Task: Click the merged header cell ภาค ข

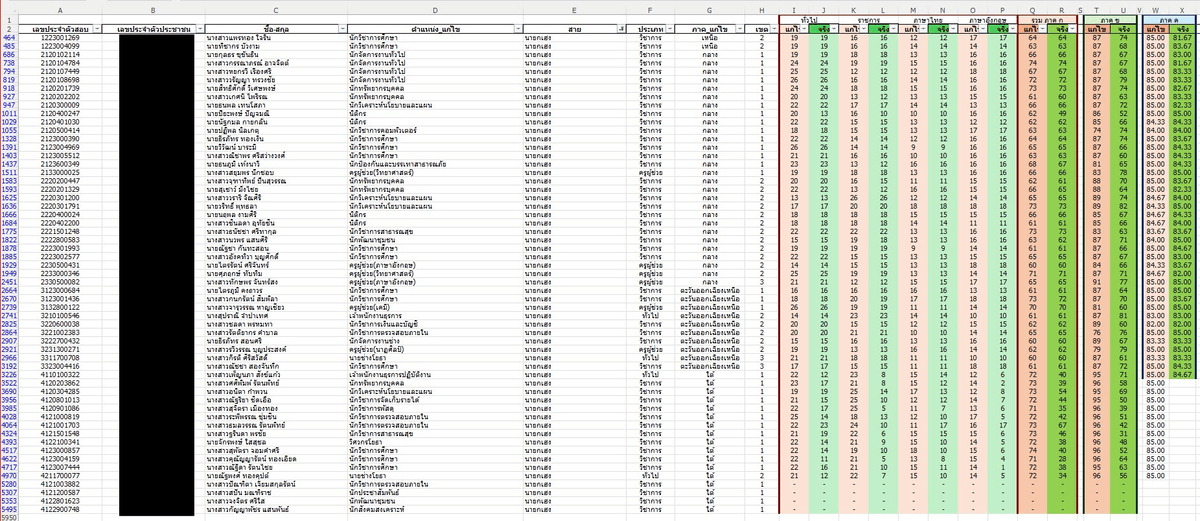Action: (1110, 20)
